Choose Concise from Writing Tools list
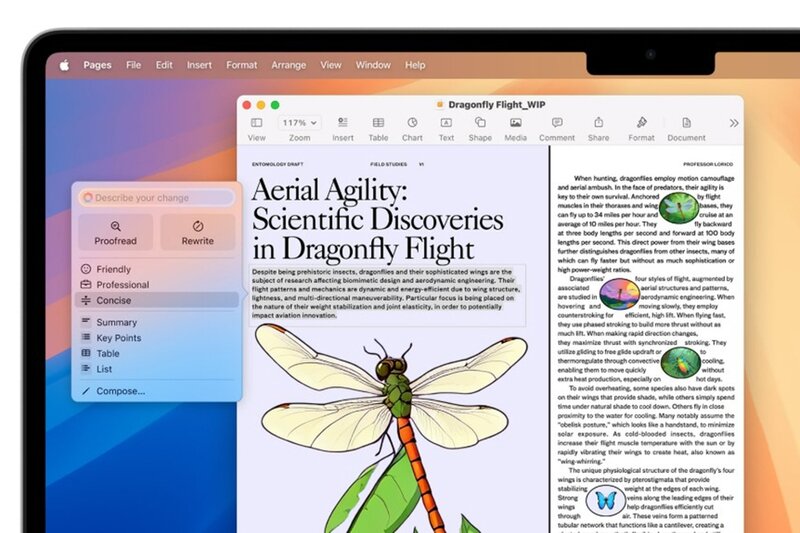The height and width of the screenshot is (533, 800). [114, 300]
